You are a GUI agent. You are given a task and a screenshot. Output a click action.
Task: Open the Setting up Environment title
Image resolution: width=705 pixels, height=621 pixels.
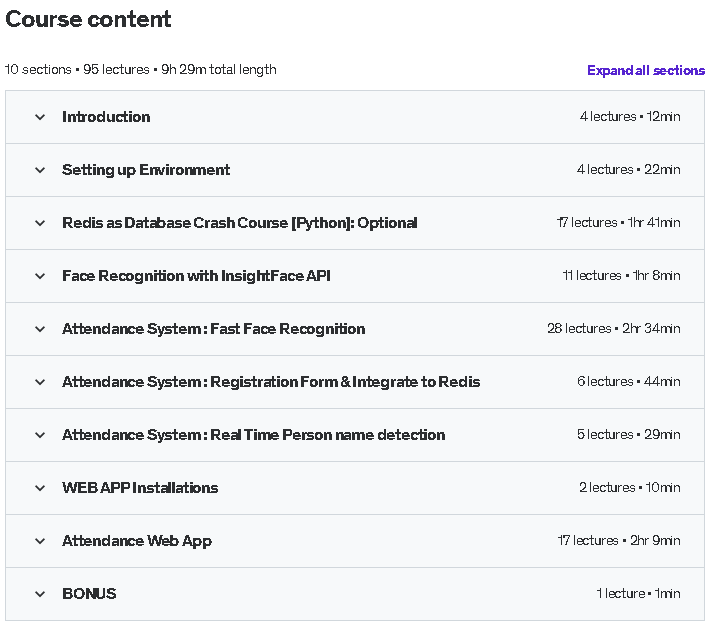tap(146, 170)
